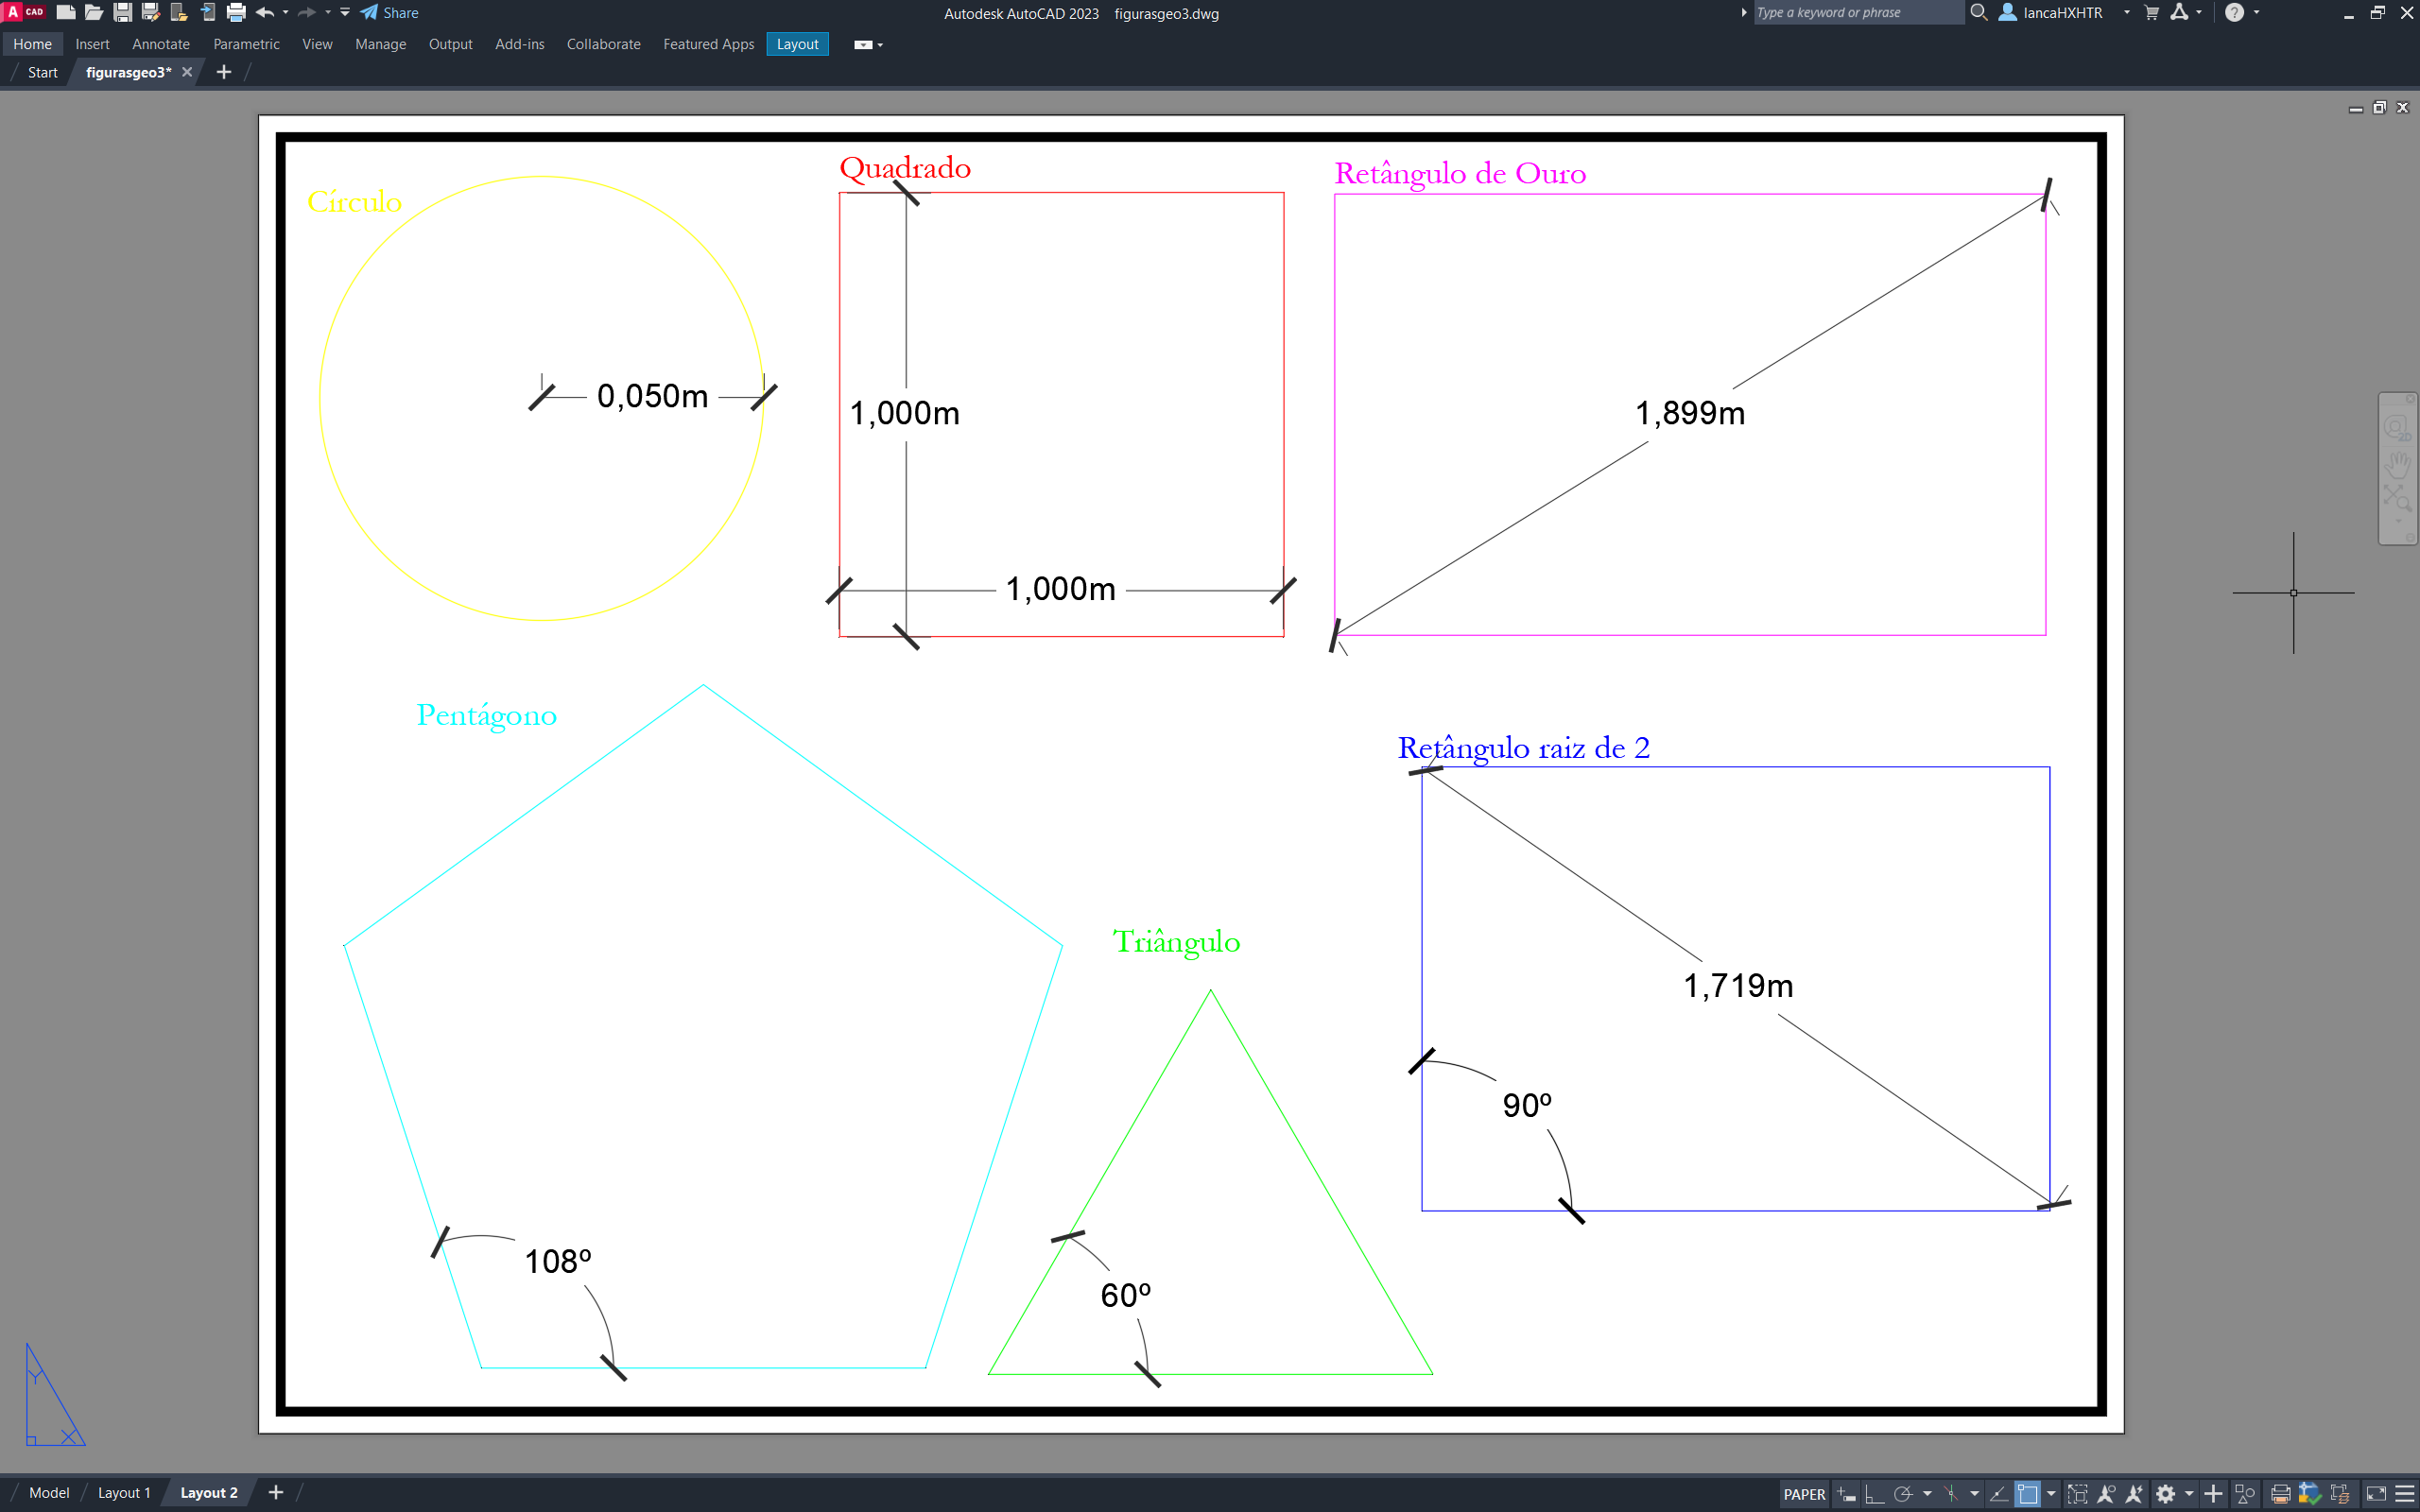Click the PAPER space button in status bar
This screenshot has width=2420, height=1512.
click(1804, 1494)
